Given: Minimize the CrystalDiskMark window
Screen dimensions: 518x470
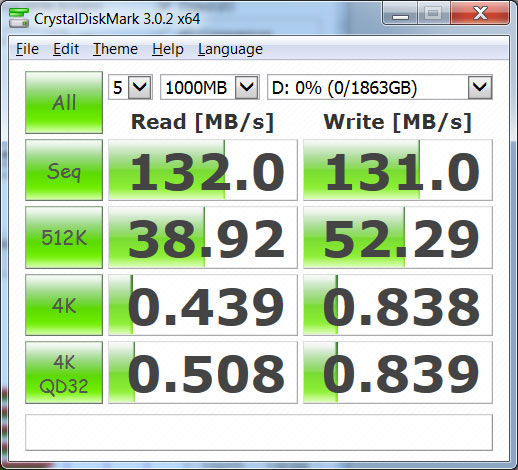Looking at the screenshot, I should coord(400,14).
